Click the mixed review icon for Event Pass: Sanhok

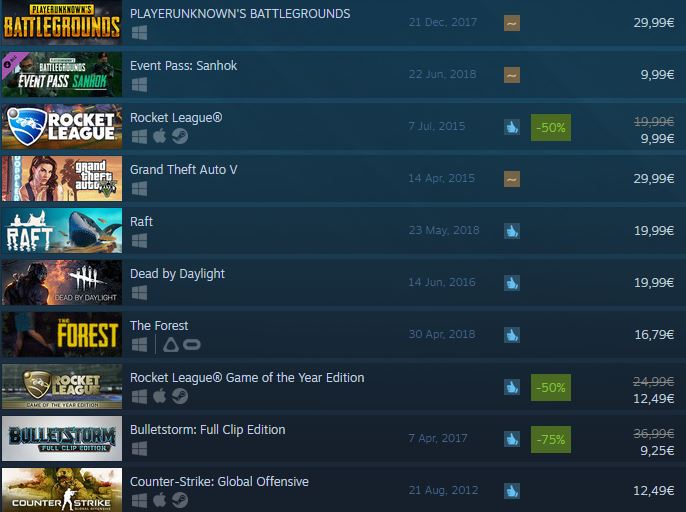(x=512, y=75)
